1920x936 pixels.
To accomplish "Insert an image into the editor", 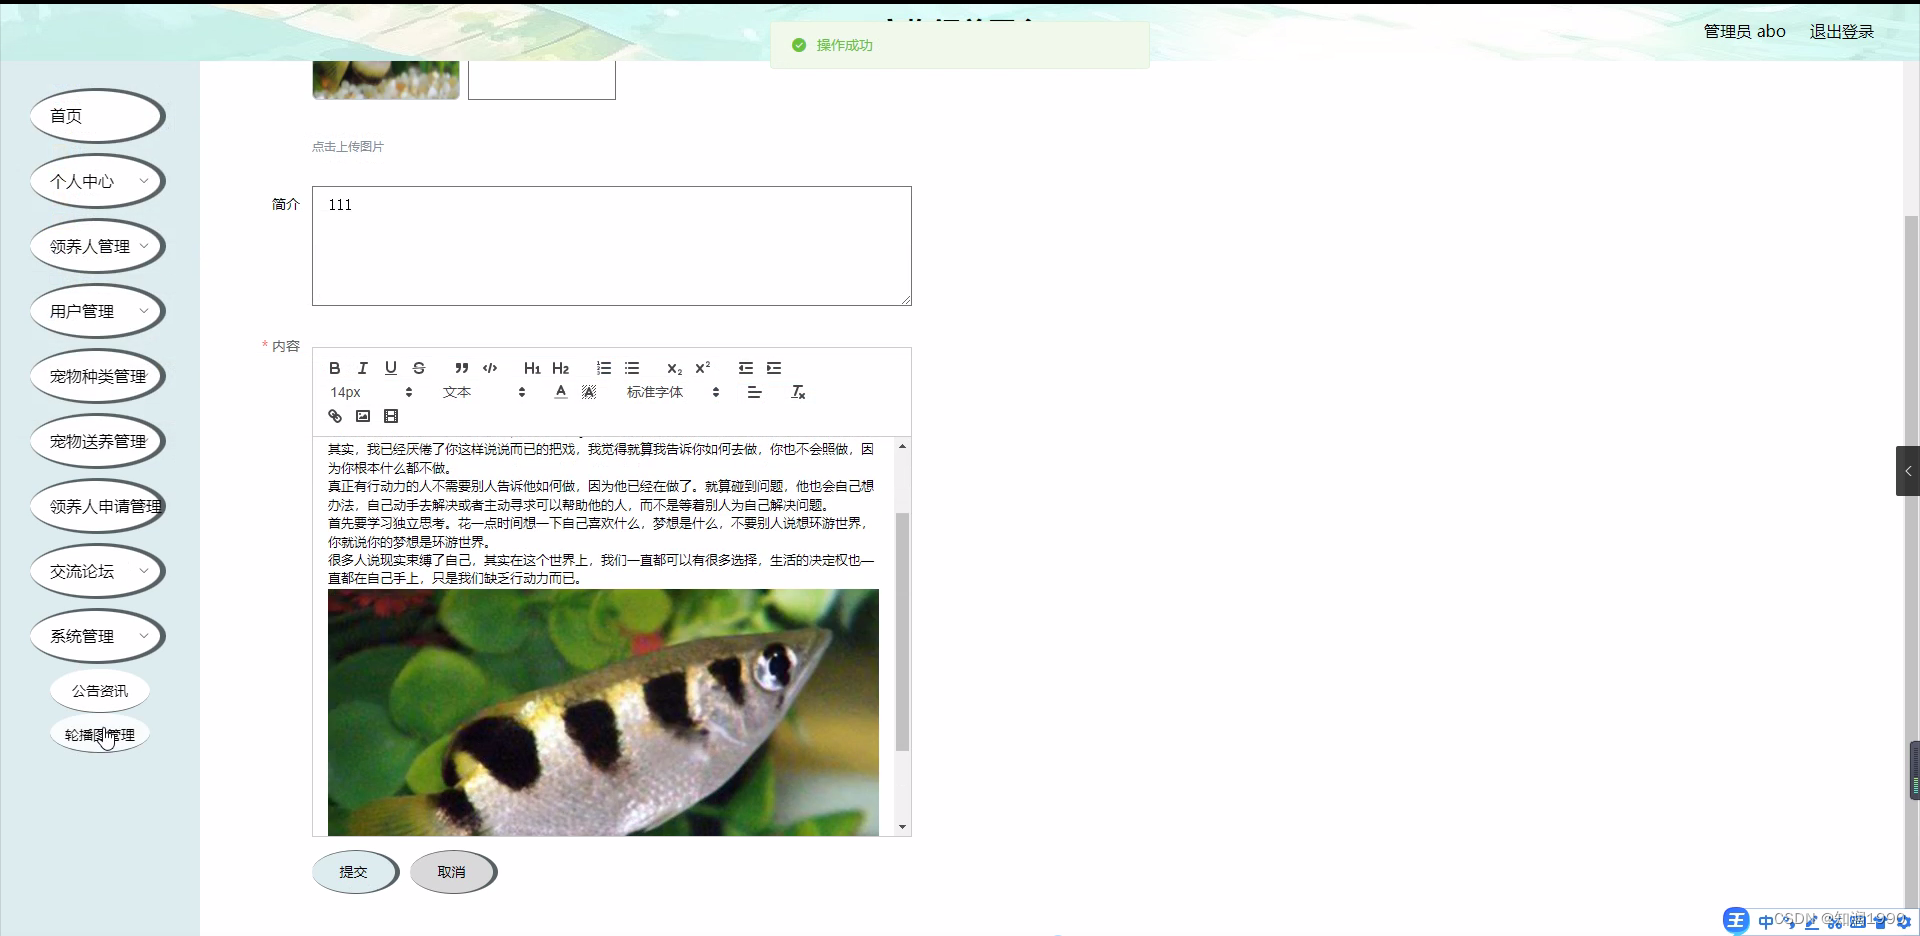I will [x=363, y=416].
